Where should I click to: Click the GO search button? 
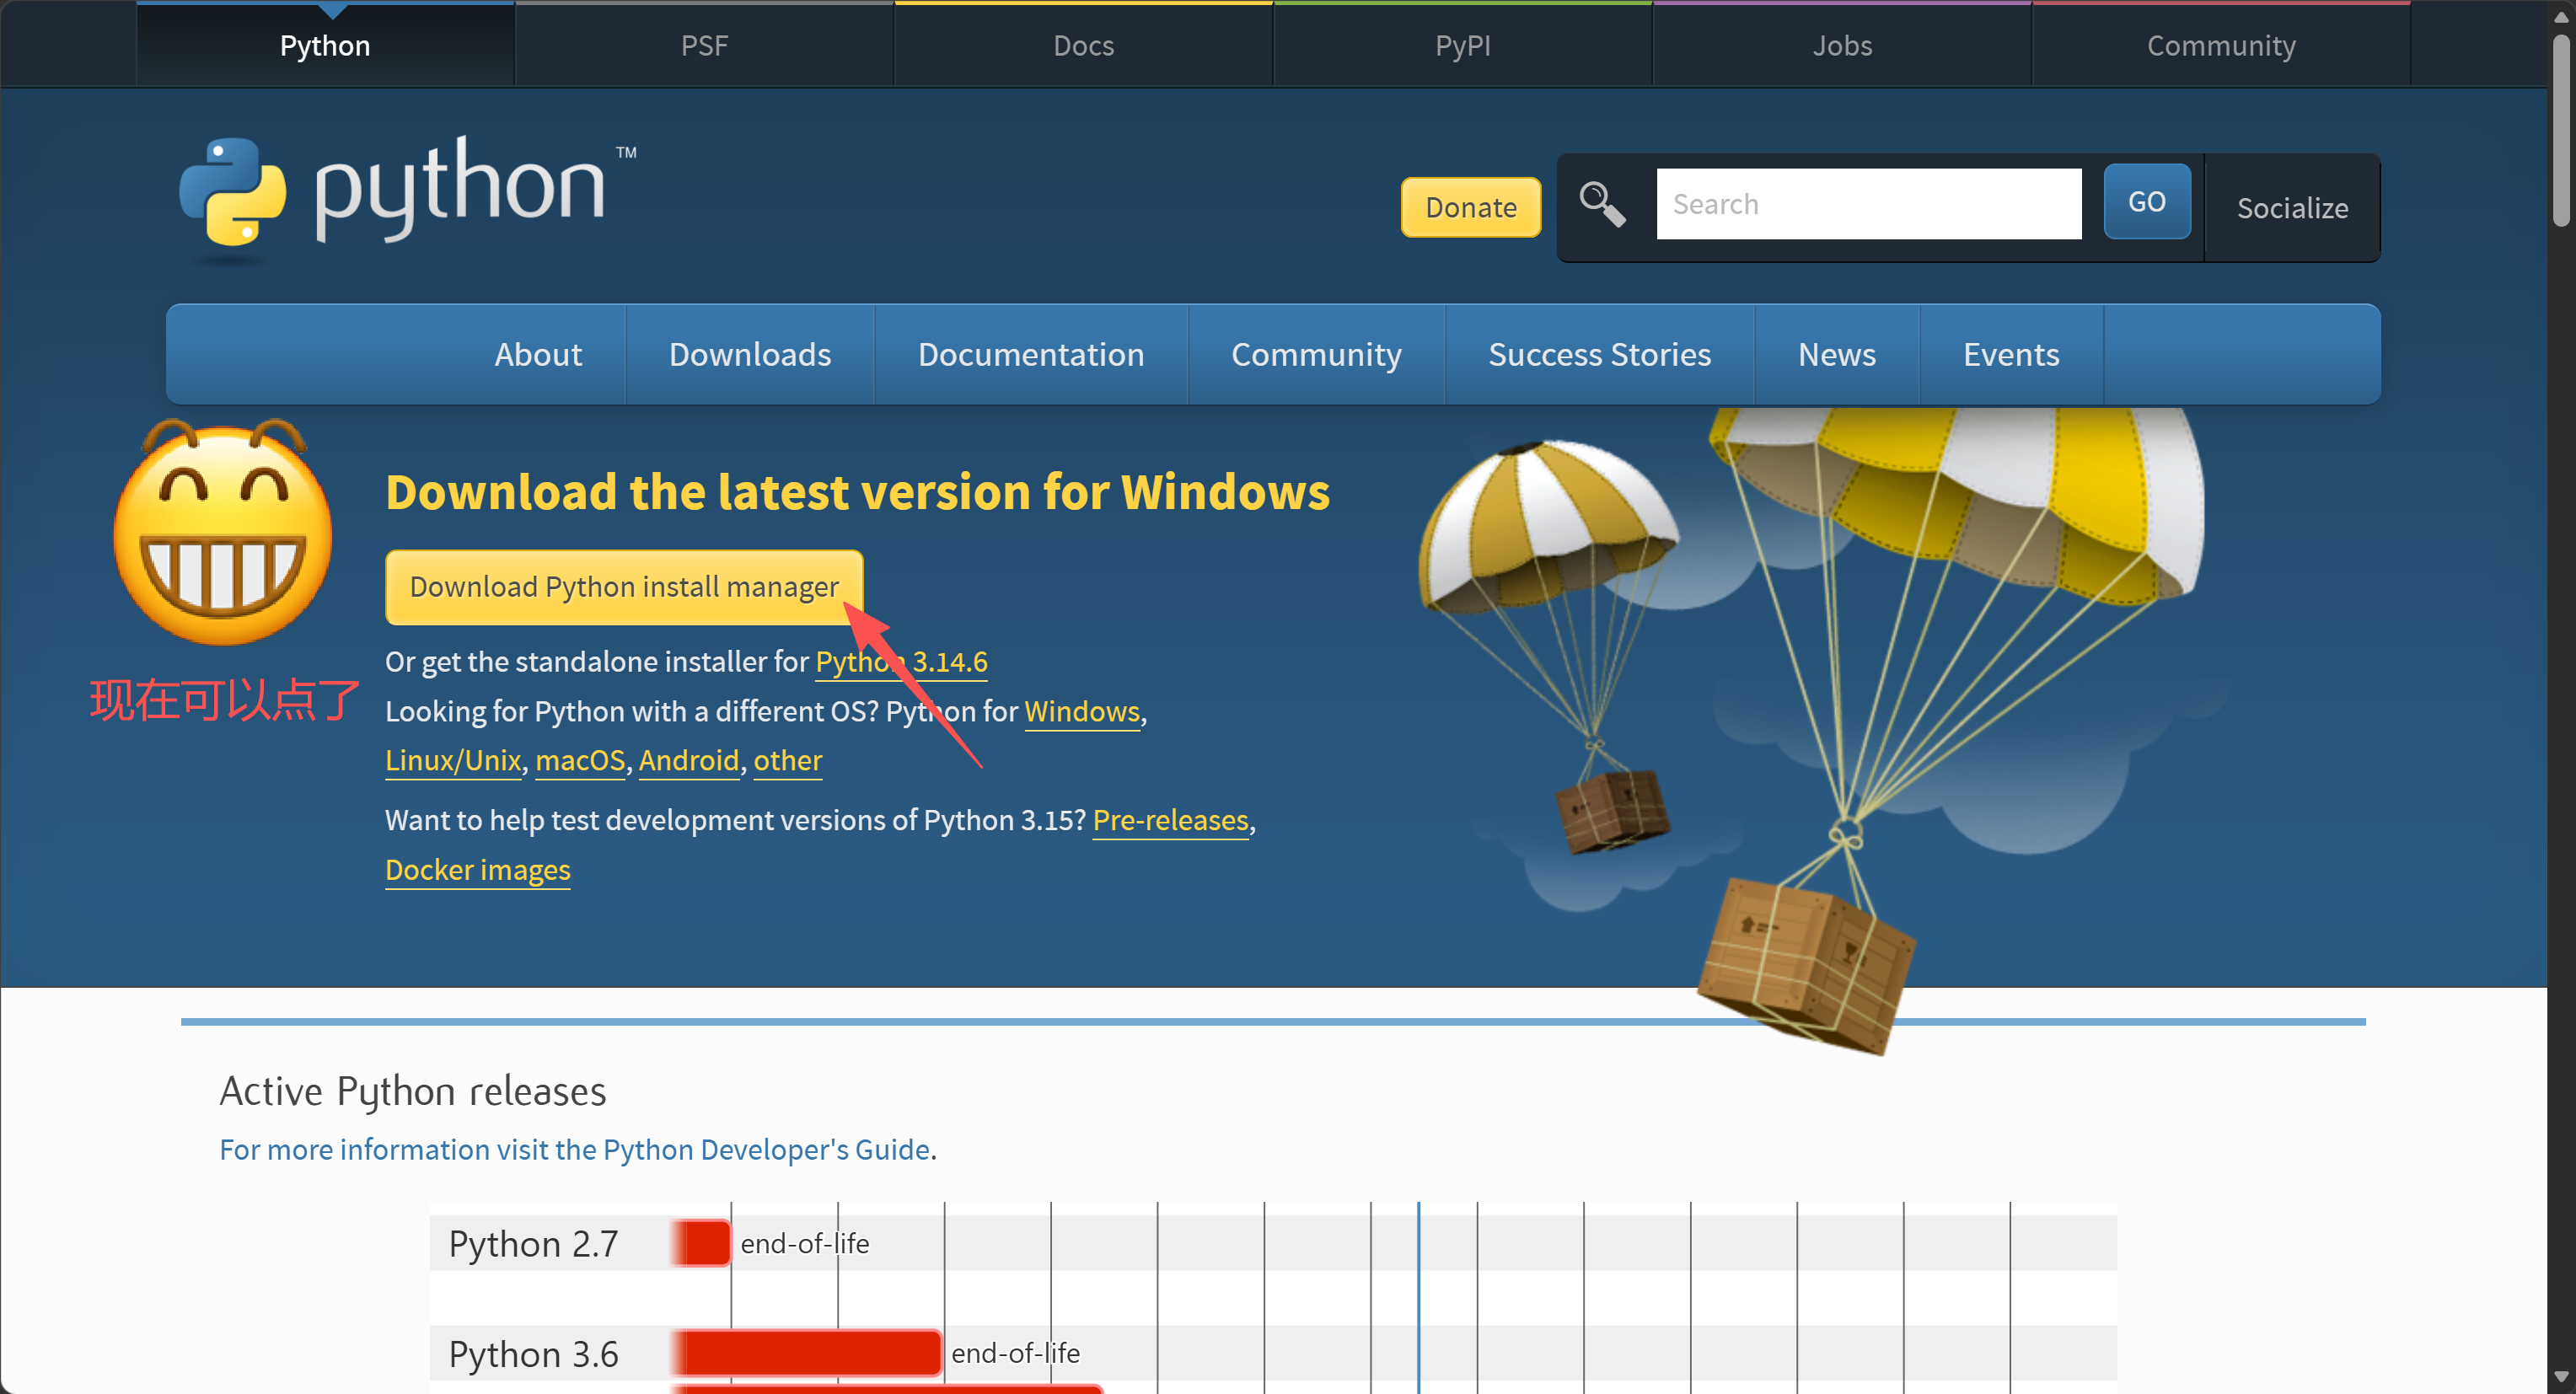pos(2146,202)
